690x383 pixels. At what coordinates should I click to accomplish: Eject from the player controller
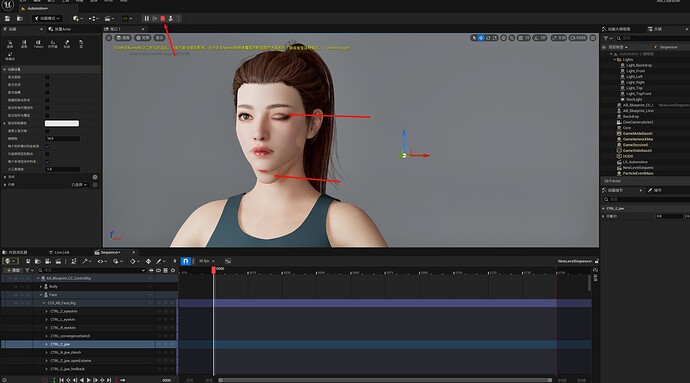171,18
